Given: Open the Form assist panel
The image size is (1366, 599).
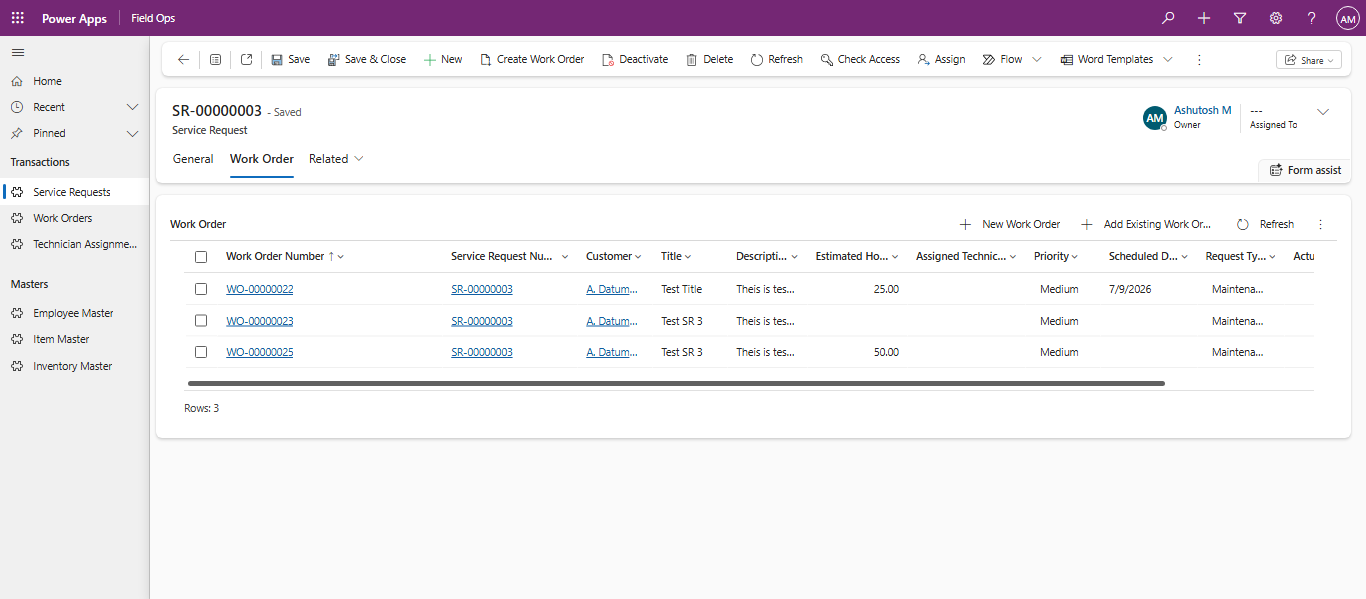Looking at the screenshot, I should (1305, 170).
